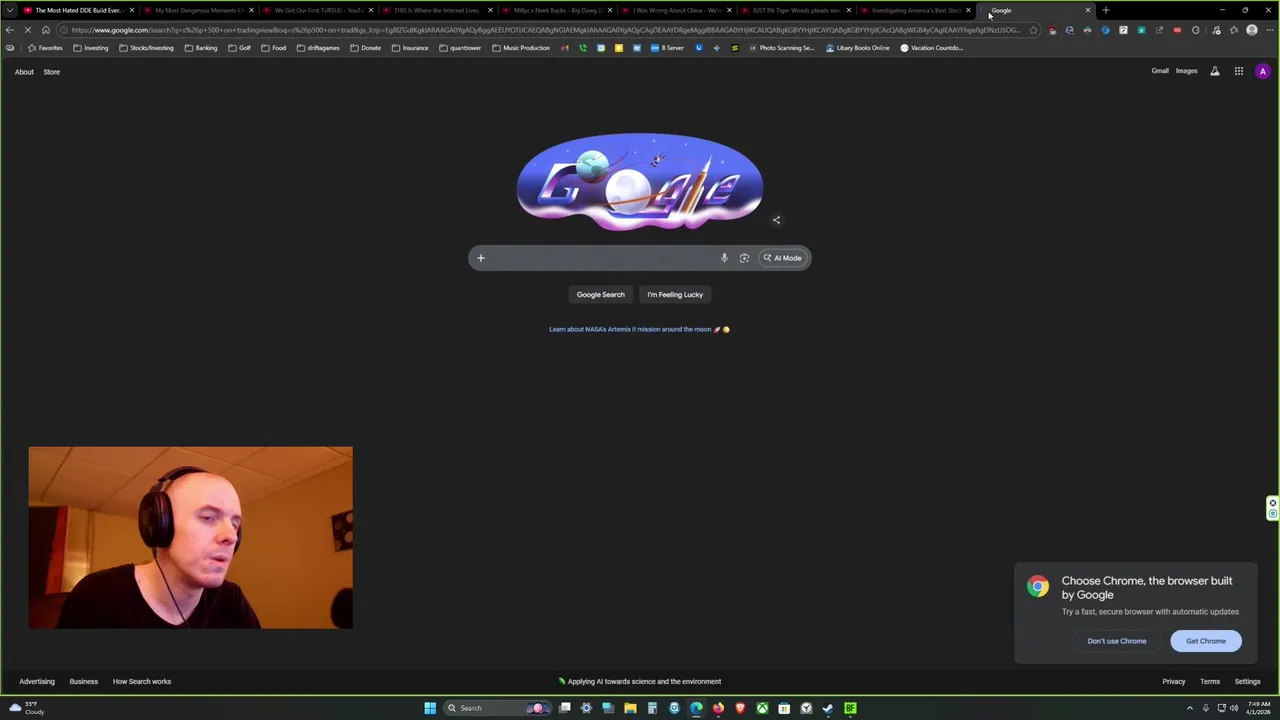Choose Don't use Chrome

click(x=1117, y=641)
